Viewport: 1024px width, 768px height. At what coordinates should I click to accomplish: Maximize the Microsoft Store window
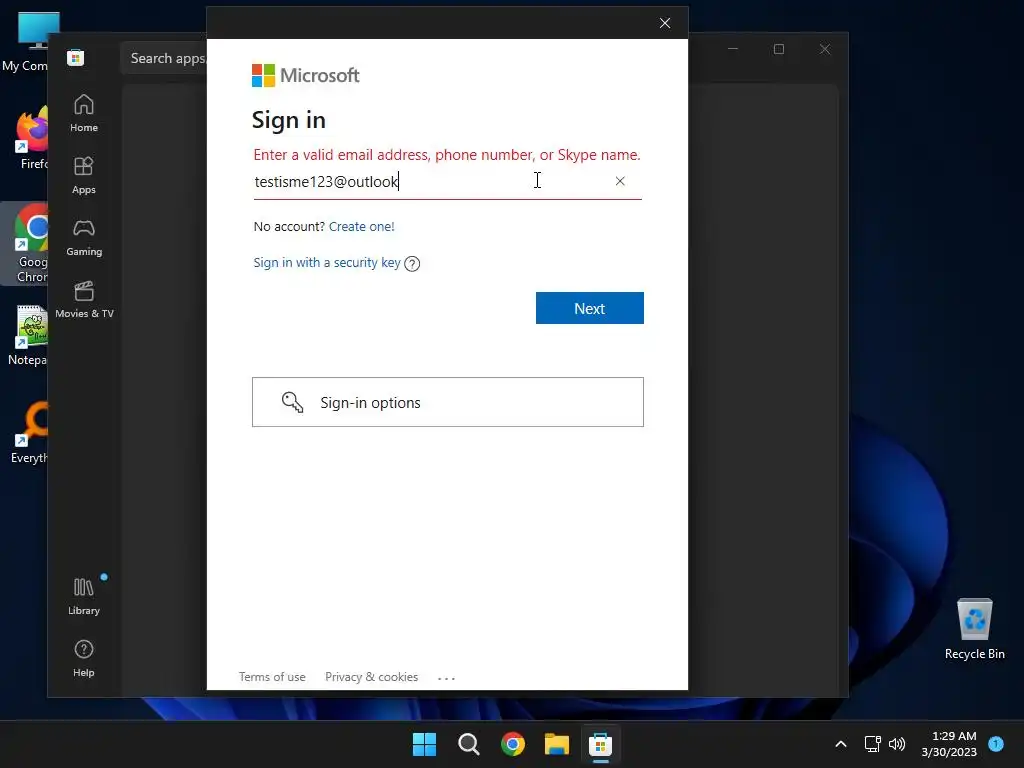[x=779, y=49]
